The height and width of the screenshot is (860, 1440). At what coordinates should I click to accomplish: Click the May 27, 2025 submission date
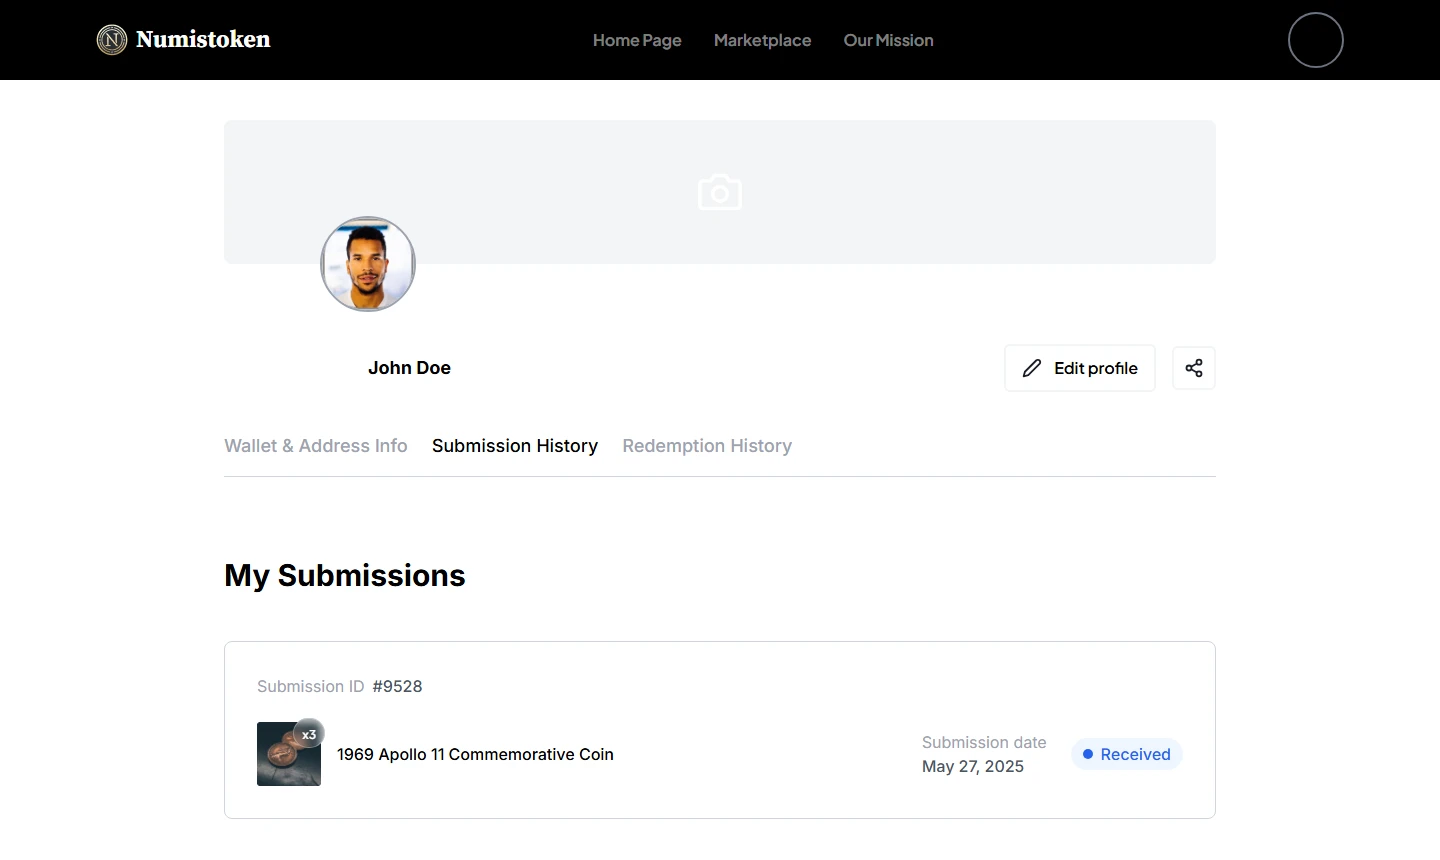tap(973, 766)
